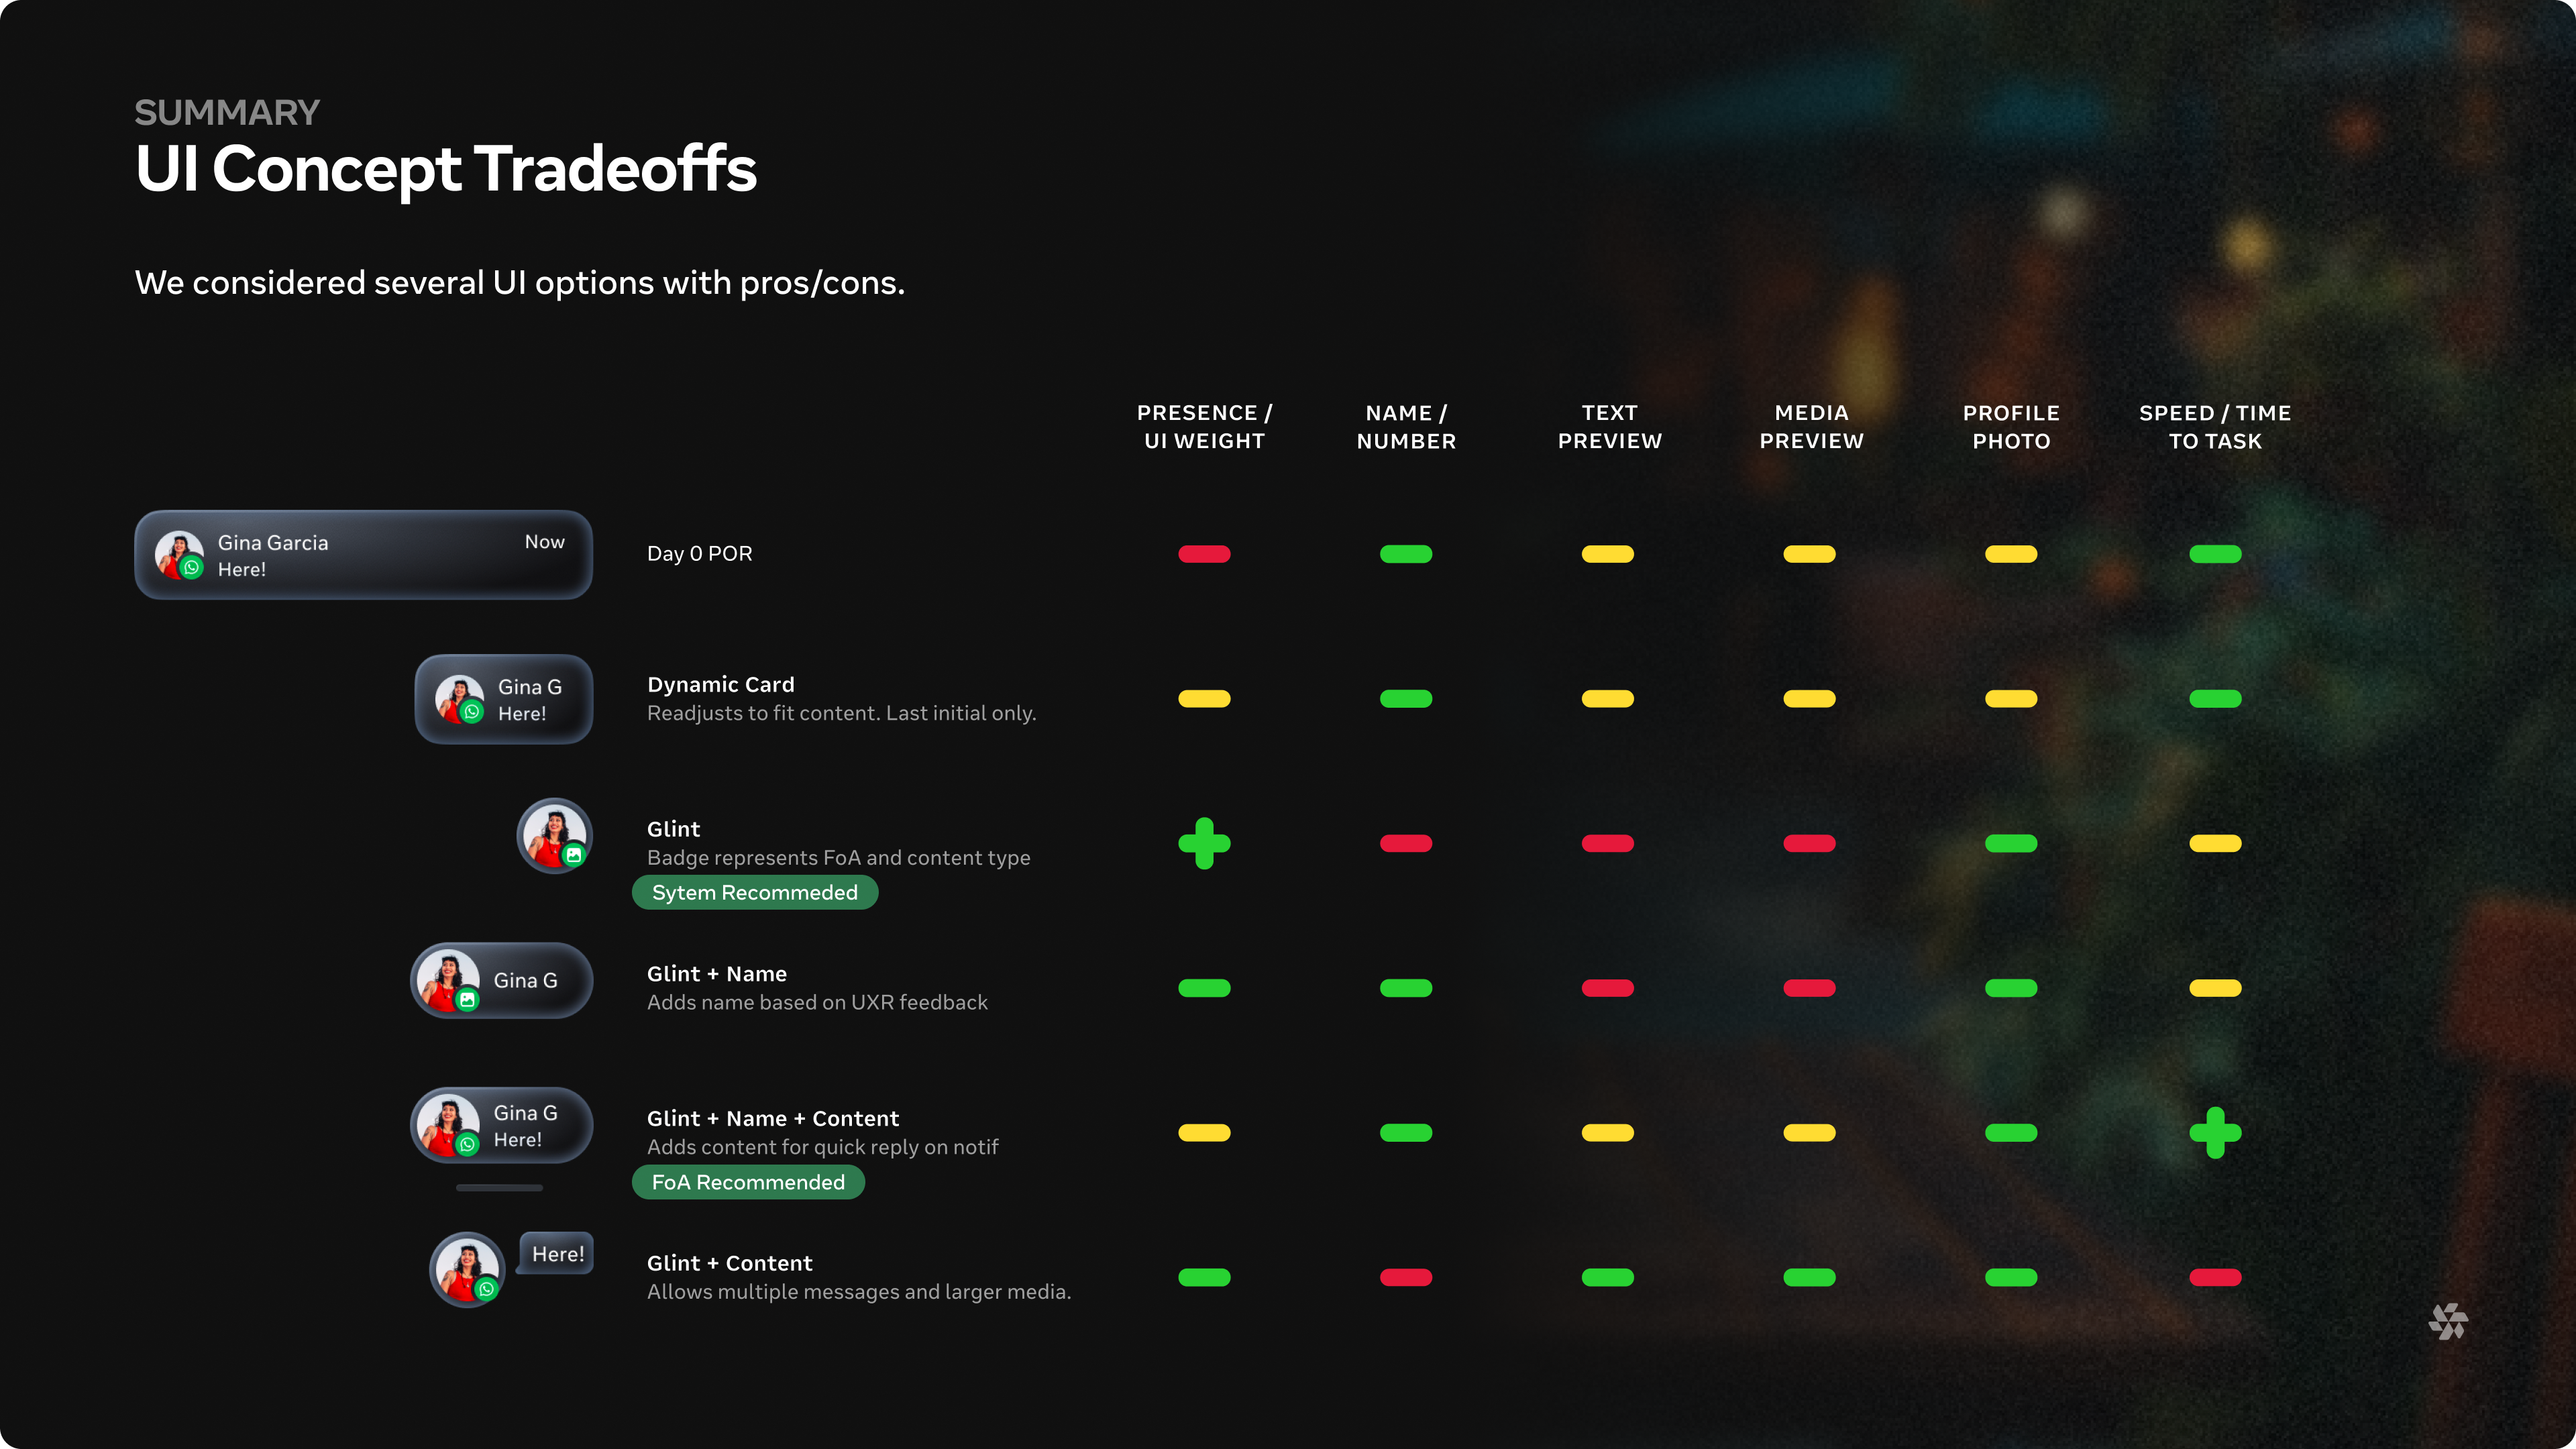Click the 'Sytem Recommeded' badge
This screenshot has width=2576, height=1449.
pyautogui.click(x=755, y=892)
